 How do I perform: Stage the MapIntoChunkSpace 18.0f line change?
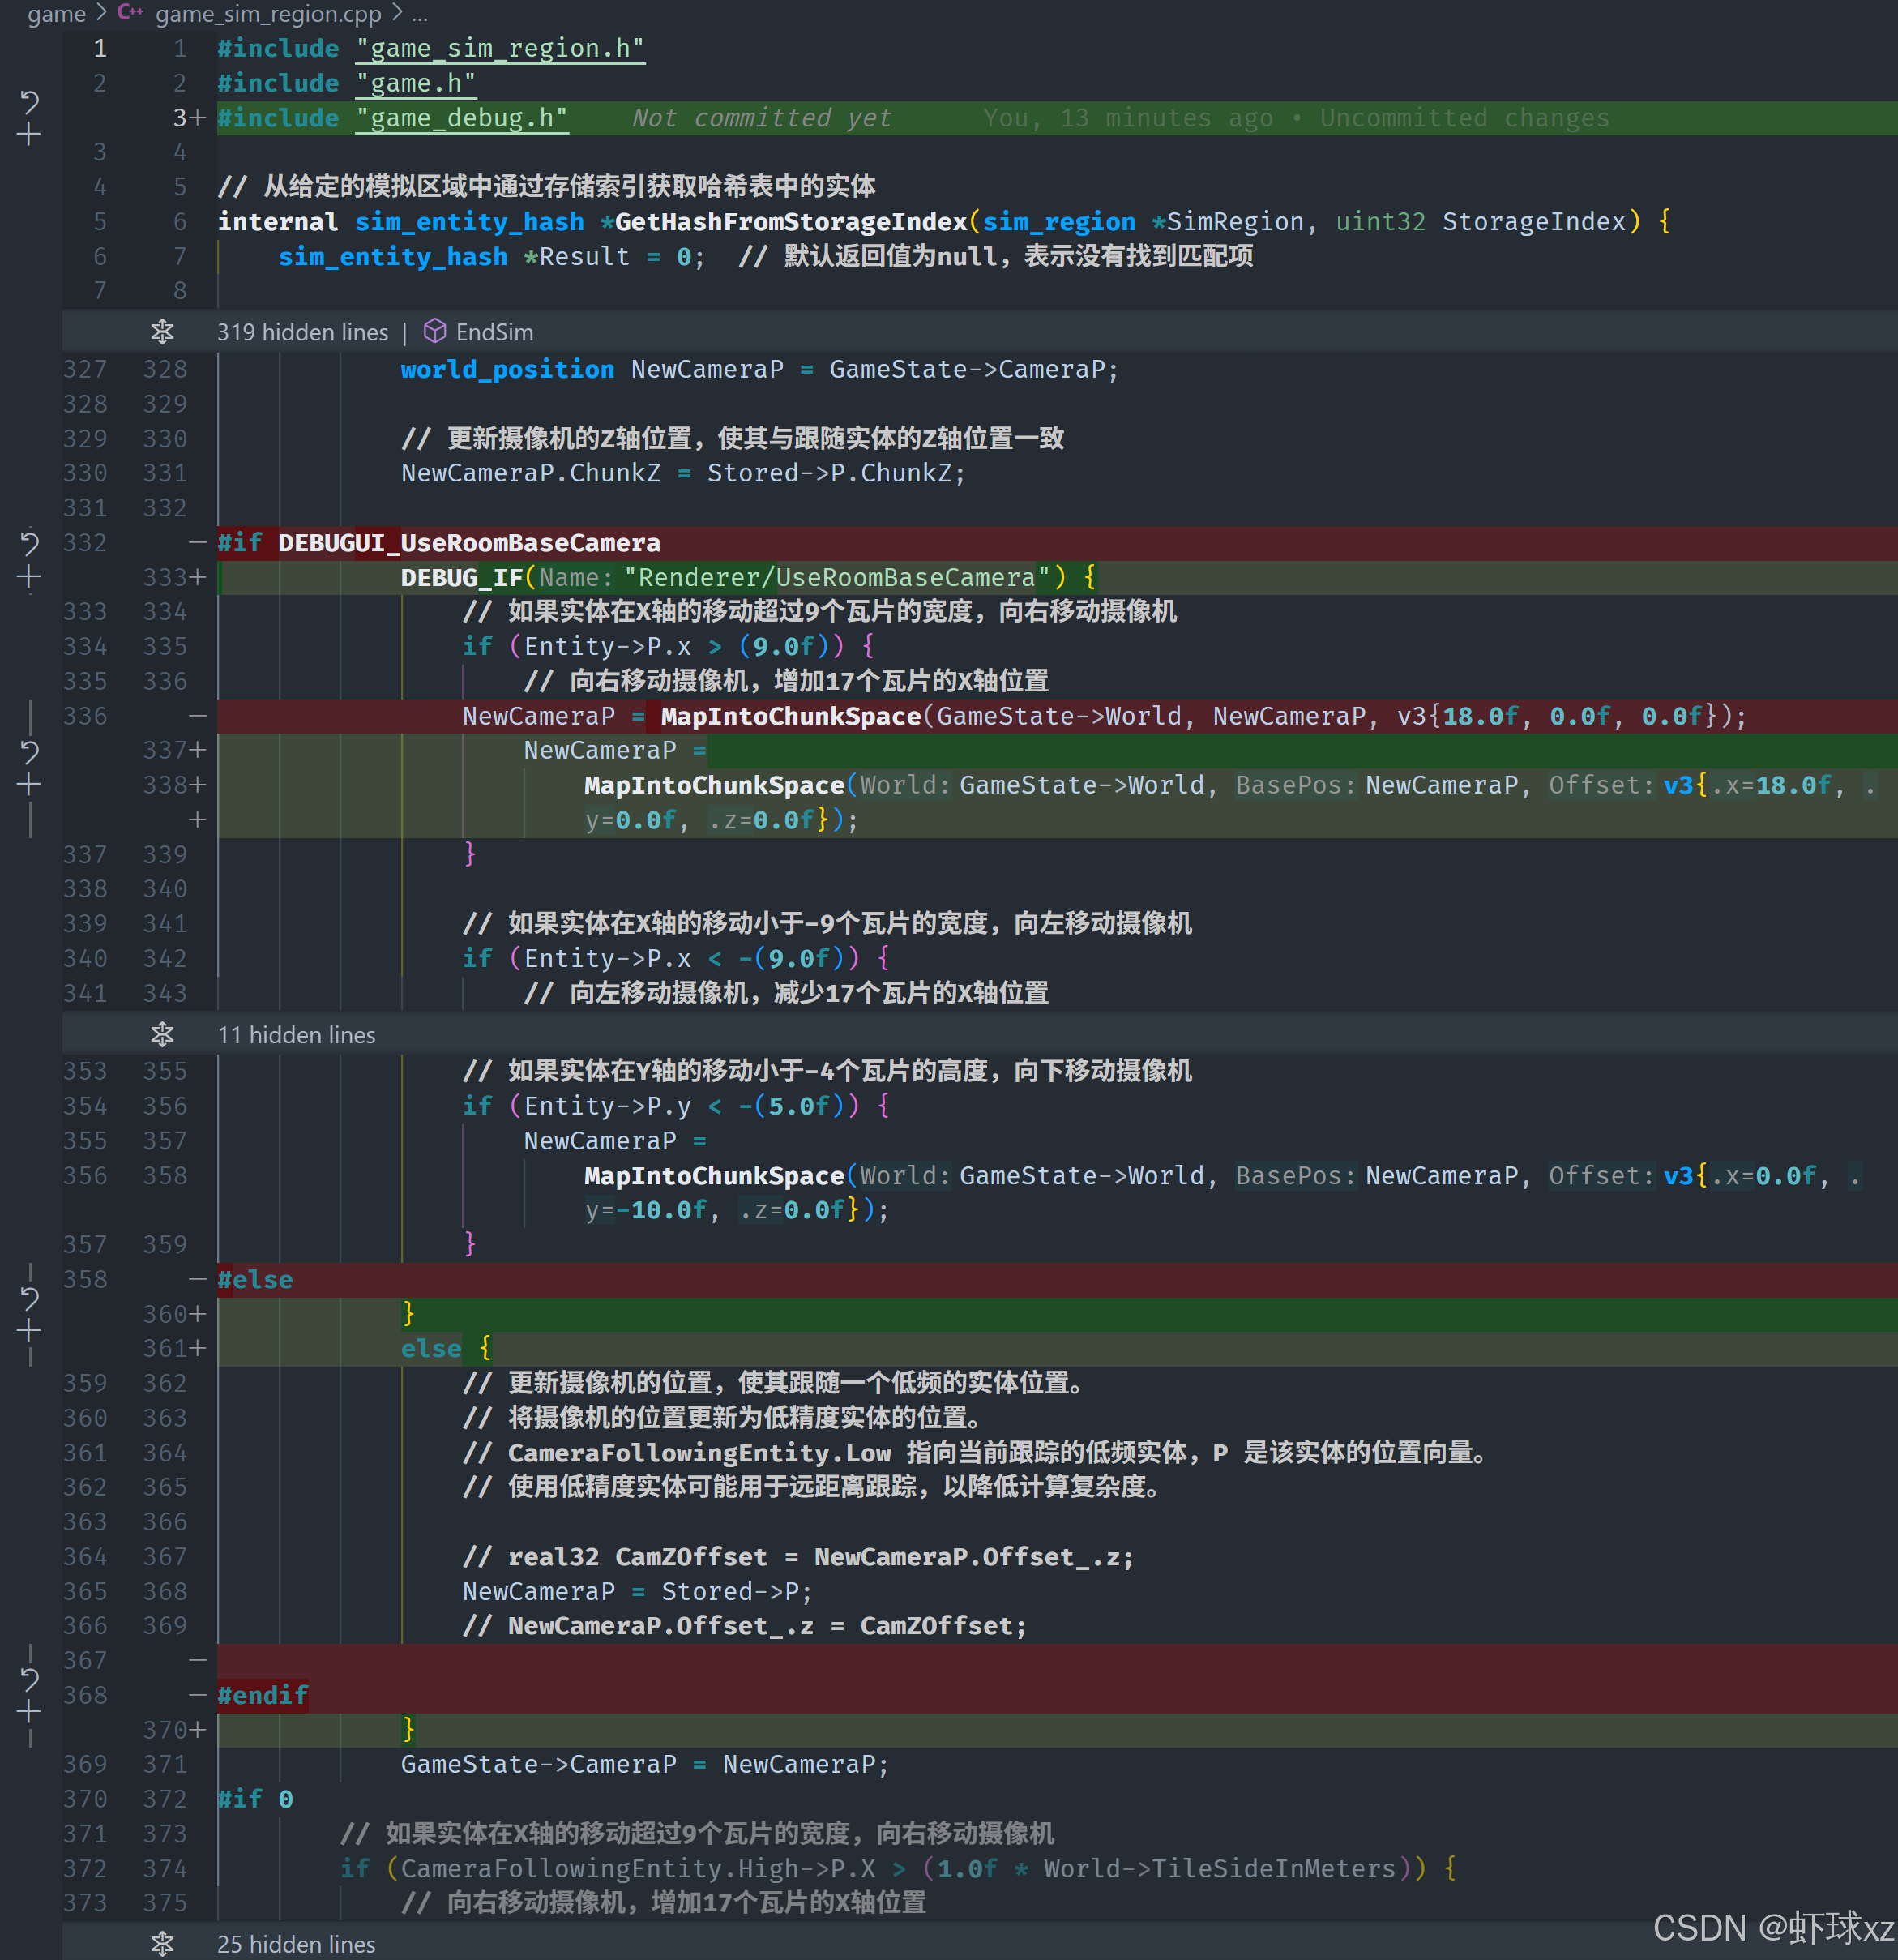pyautogui.click(x=29, y=785)
